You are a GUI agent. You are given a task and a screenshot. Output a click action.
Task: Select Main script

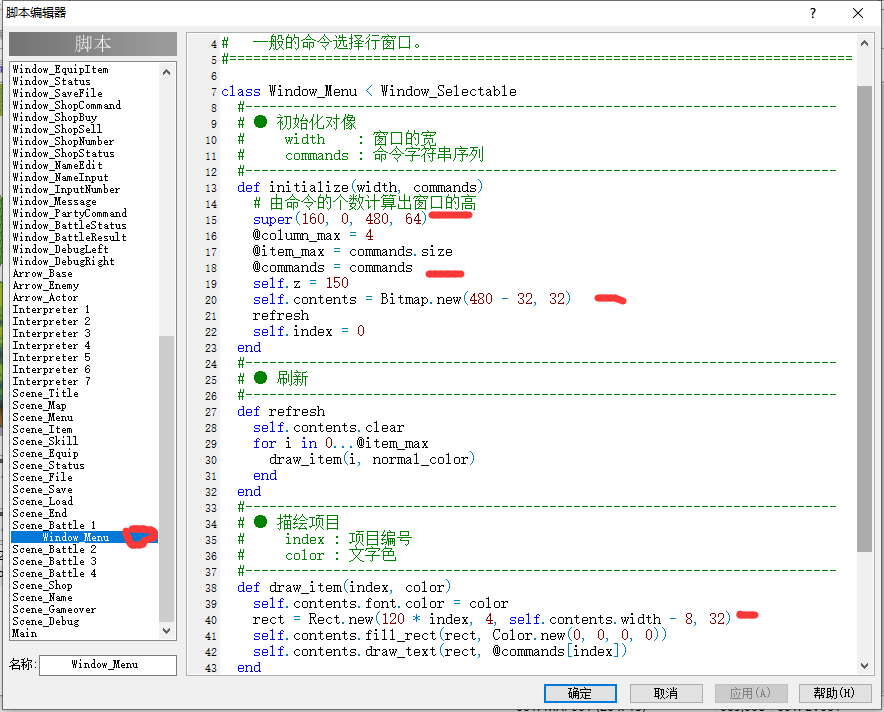click(x=25, y=633)
